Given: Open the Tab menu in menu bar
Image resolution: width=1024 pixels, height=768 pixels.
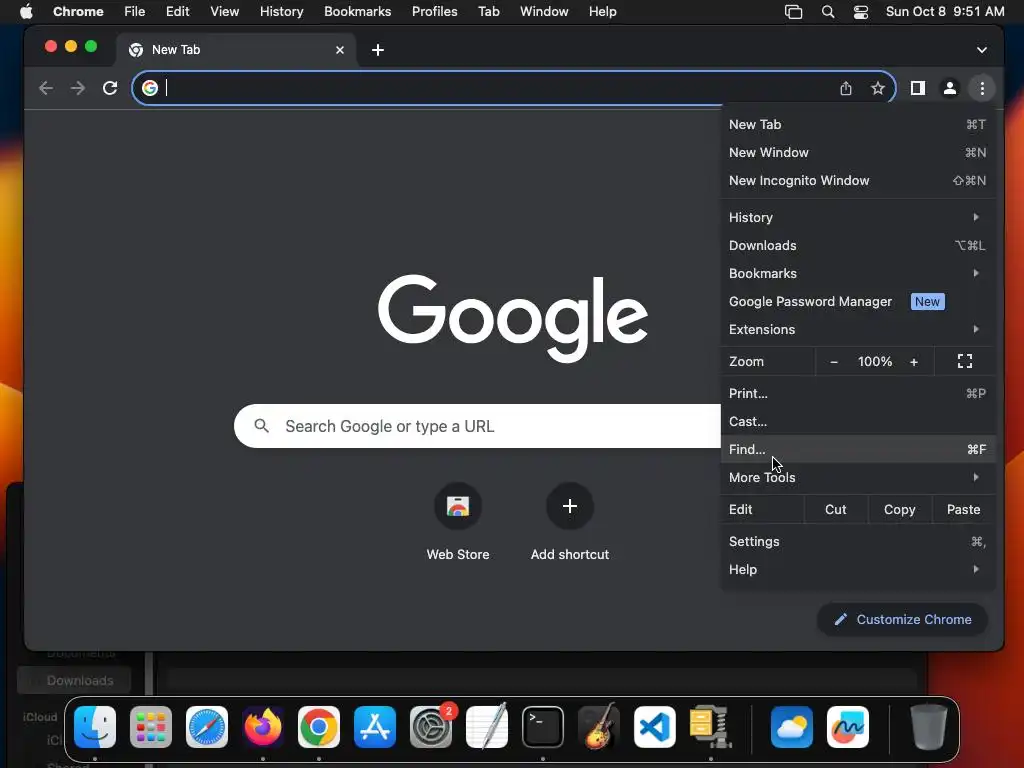Looking at the screenshot, I should pyautogui.click(x=488, y=12).
